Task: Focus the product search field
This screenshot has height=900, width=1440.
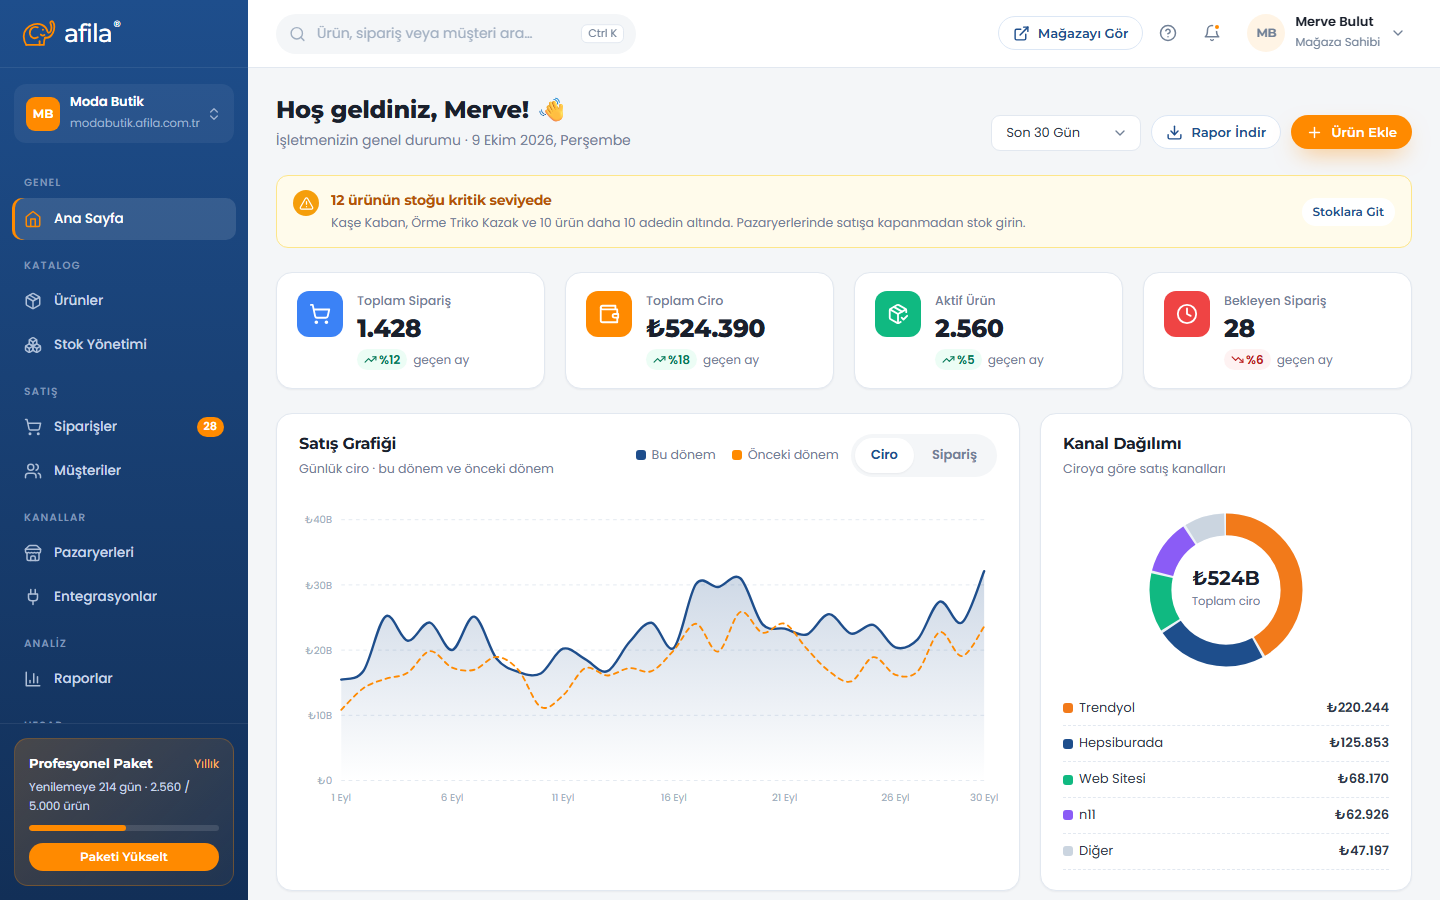Action: click(x=456, y=34)
